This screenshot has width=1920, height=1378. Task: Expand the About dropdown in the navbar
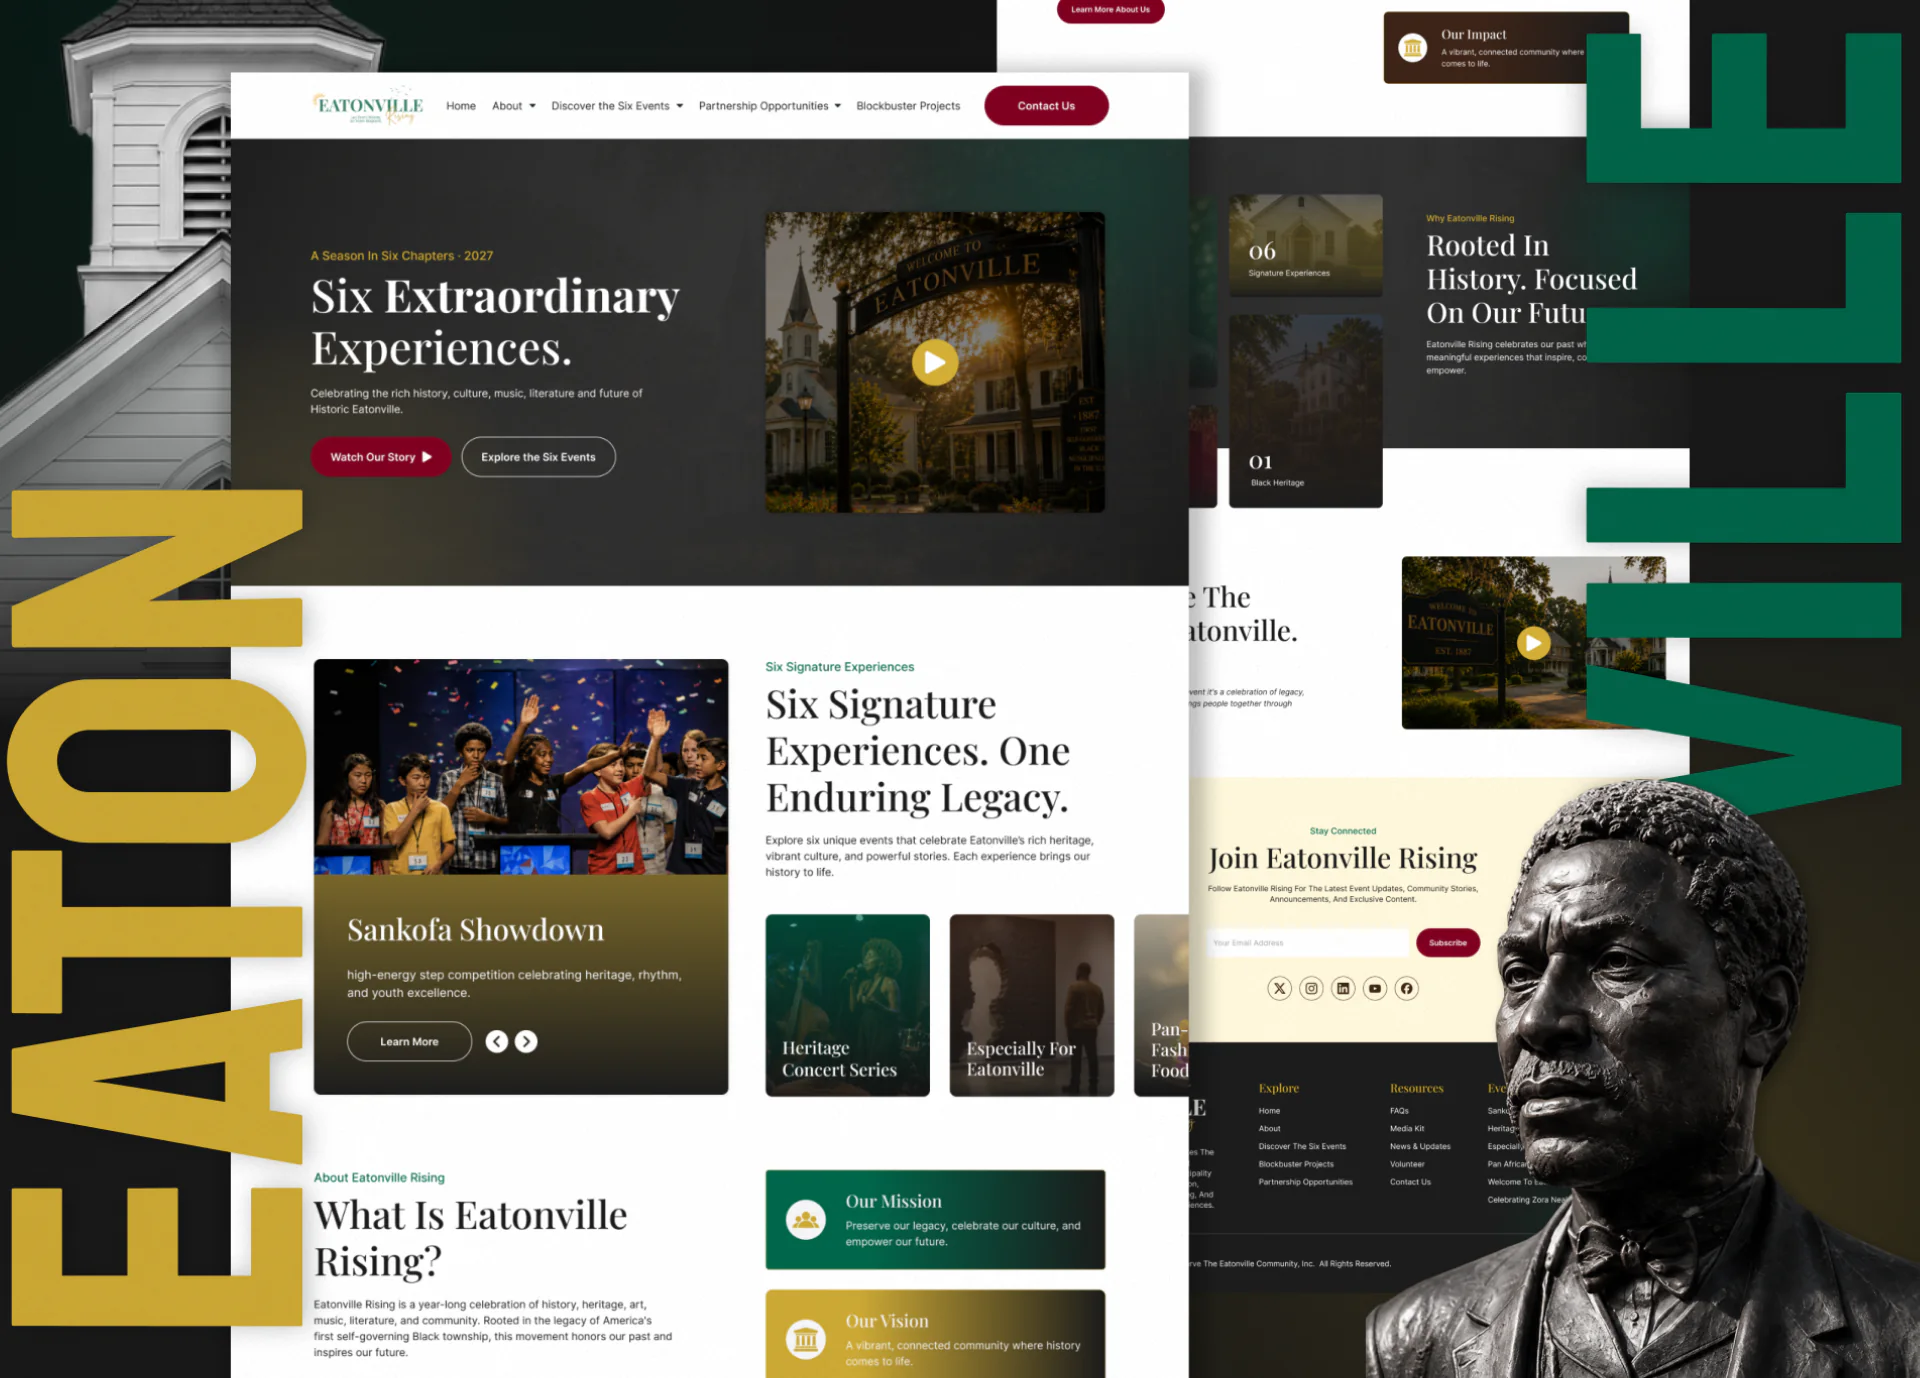coord(514,106)
